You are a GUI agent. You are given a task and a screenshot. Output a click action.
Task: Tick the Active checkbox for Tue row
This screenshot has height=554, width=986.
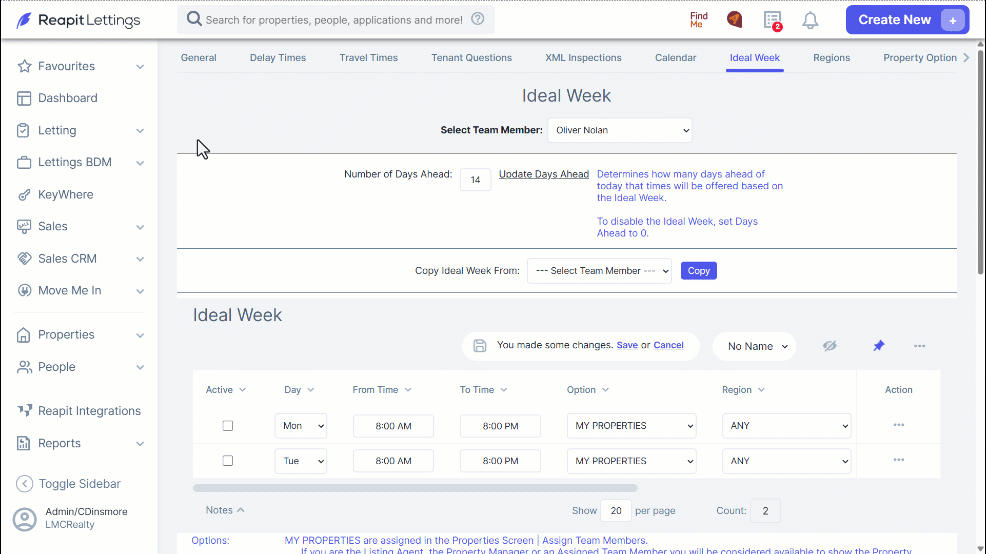click(x=228, y=461)
